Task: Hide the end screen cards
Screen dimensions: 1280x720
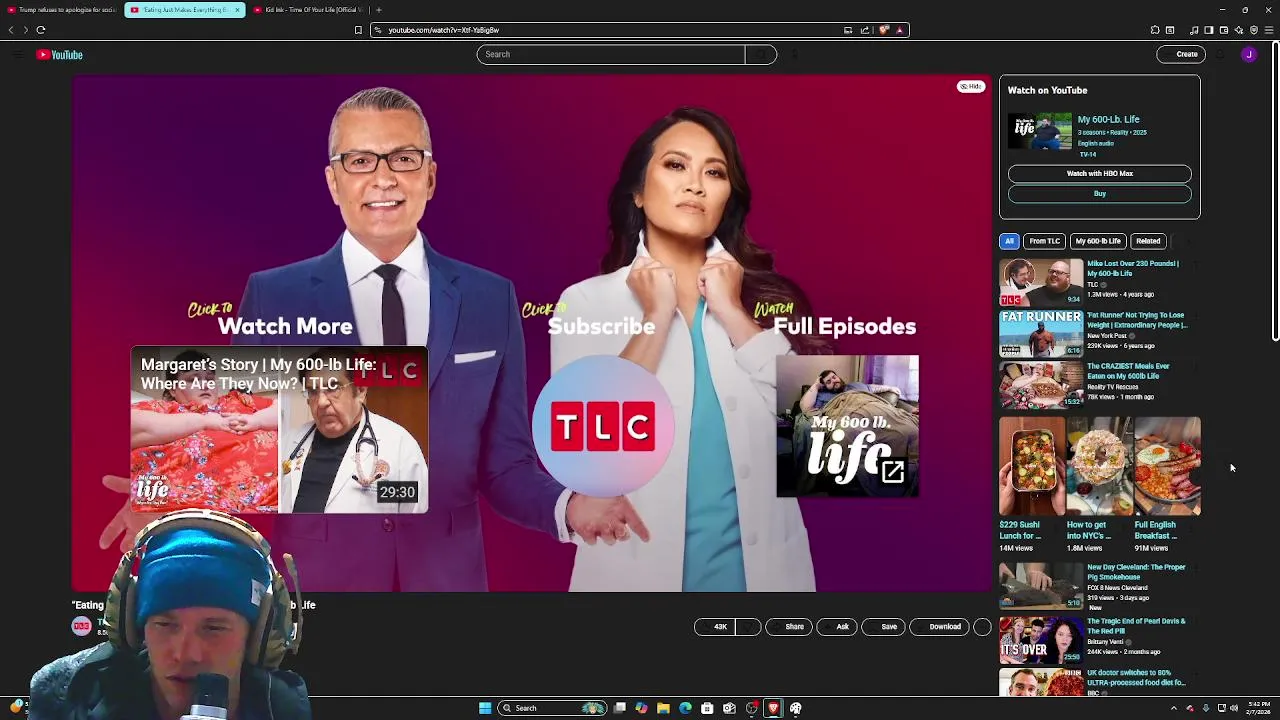Action: click(x=971, y=87)
